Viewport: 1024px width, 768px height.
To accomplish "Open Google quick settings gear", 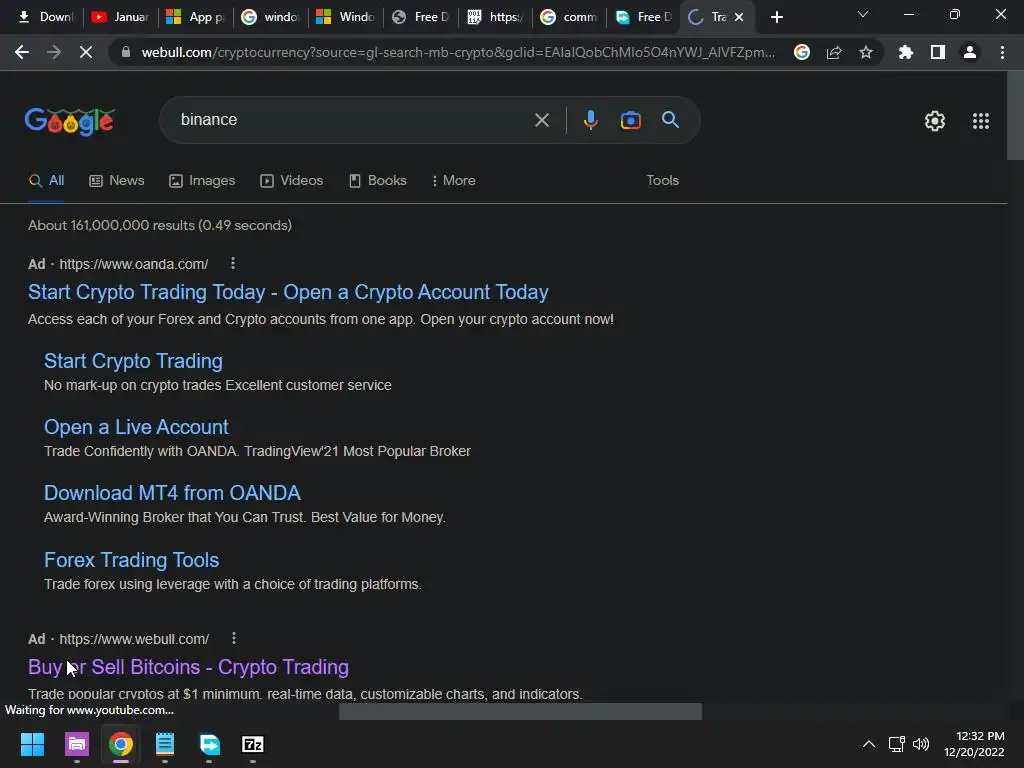I will [935, 121].
